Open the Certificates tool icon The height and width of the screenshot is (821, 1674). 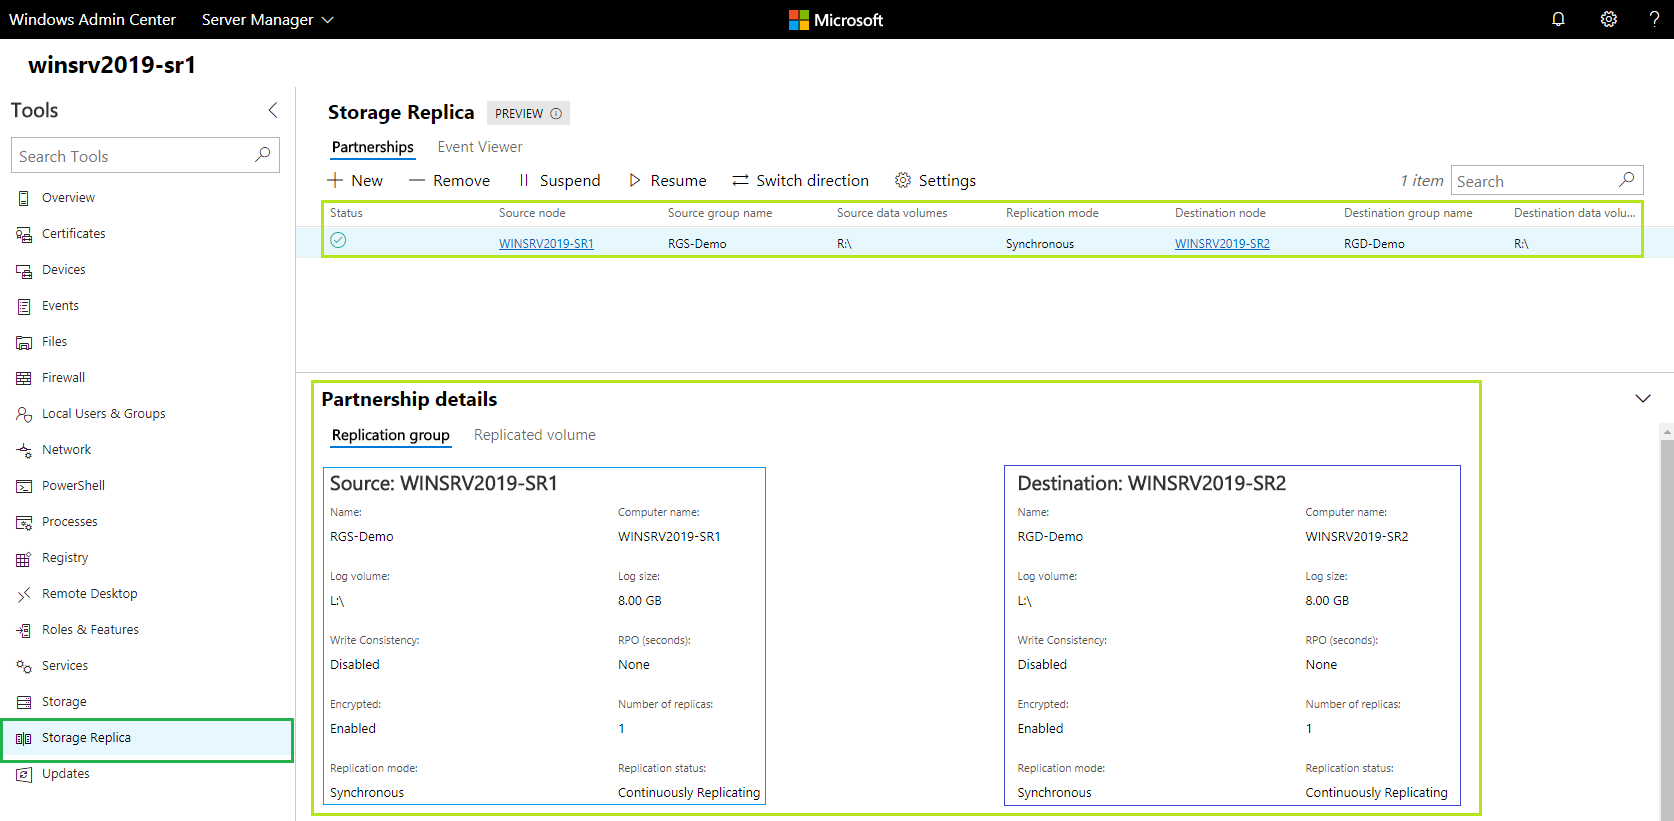pos(24,234)
